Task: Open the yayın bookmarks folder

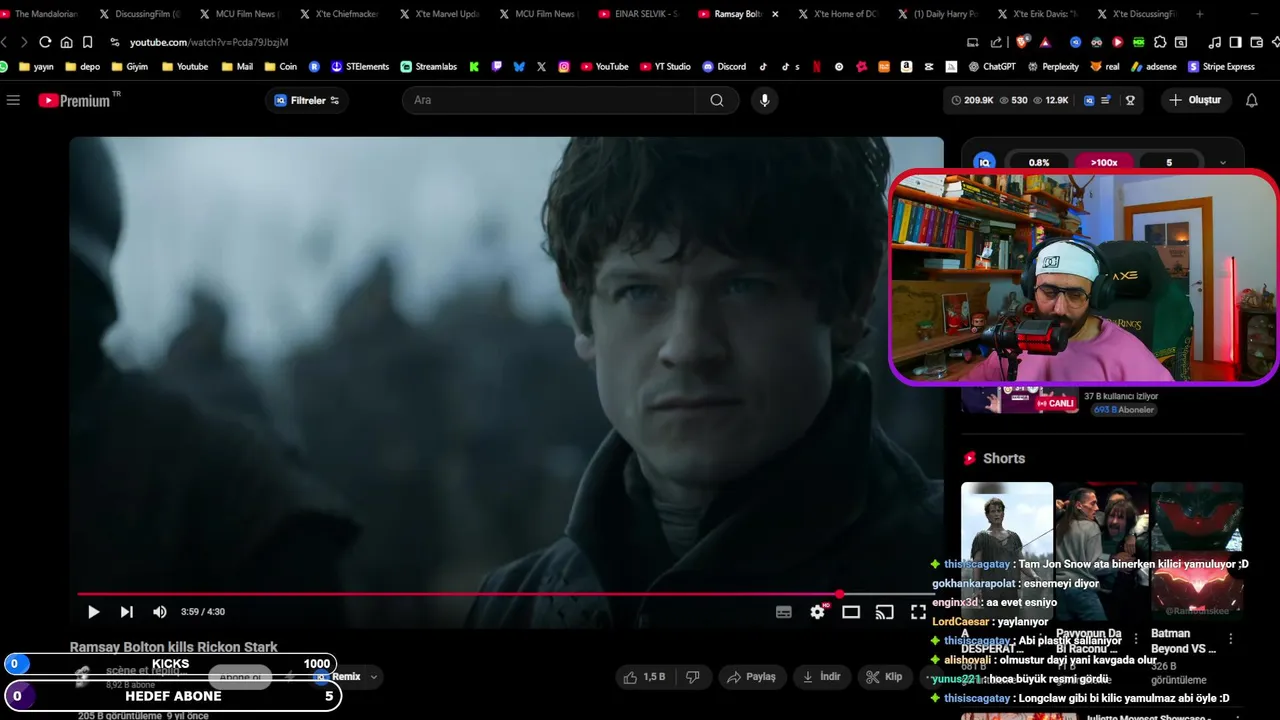Action: coord(36,67)
